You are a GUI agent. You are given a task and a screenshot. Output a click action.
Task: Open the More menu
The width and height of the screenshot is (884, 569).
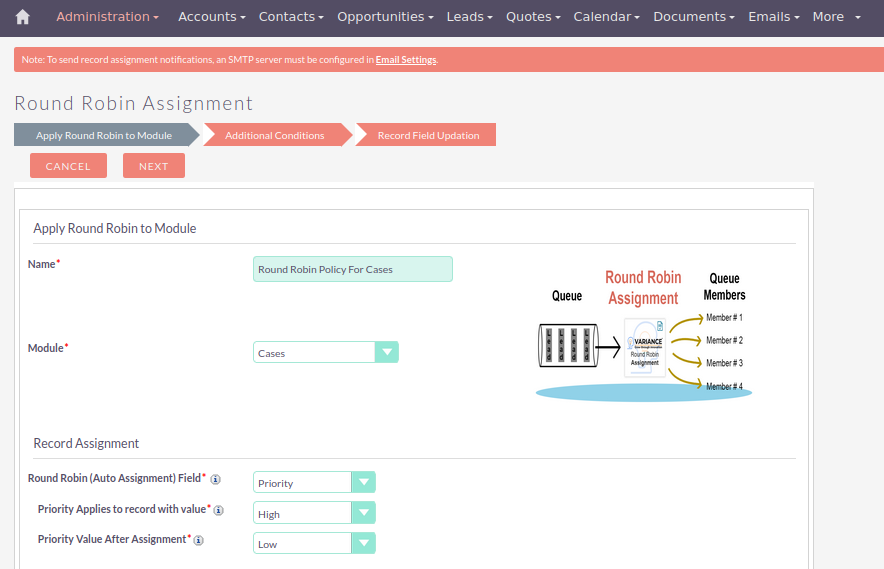point(836,17)
